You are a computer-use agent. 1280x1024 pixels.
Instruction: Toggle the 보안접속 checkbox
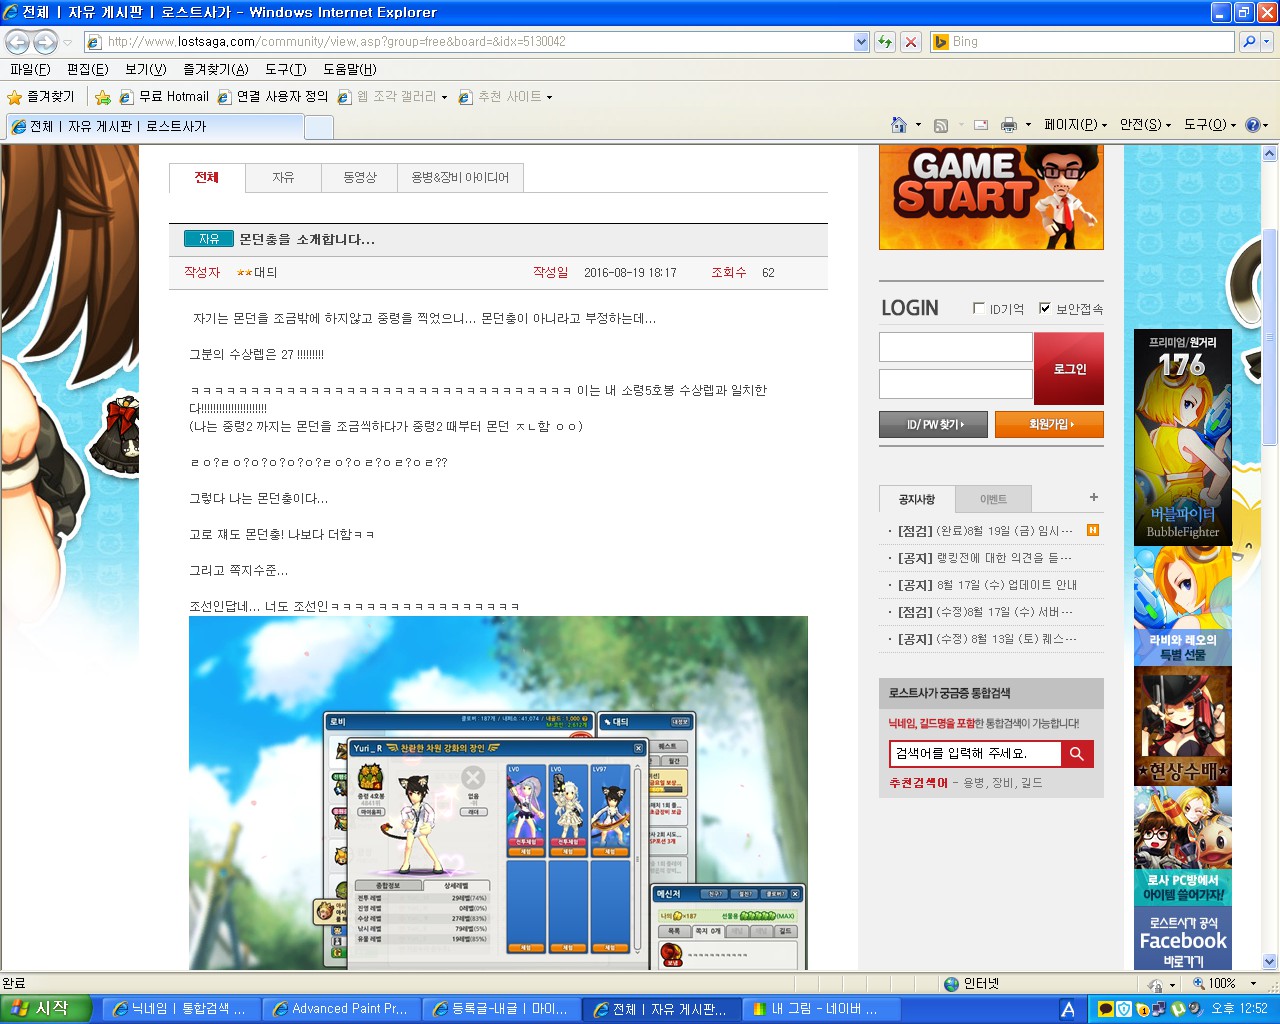[1045, 308]
